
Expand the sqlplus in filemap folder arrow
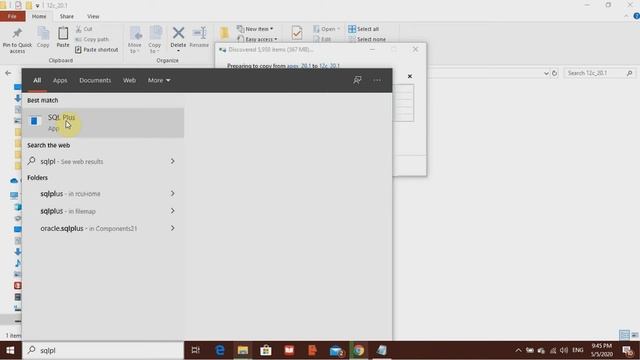(x=173, y=211)
